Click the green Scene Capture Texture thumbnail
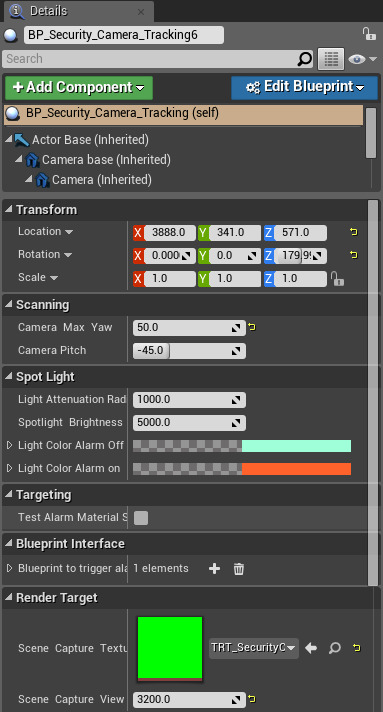 170,649
